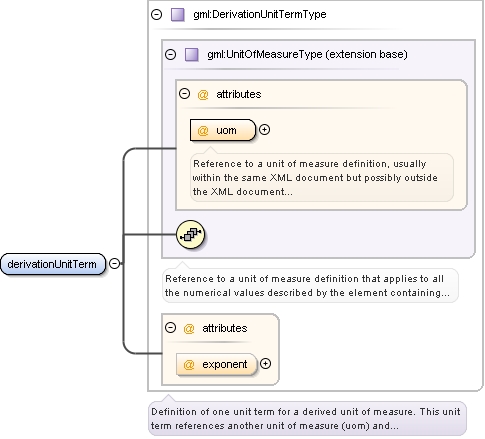The height and width of the screenshot is (439, 485).
Task: Click the attributes label above exponent
Action: pos(225,328)
